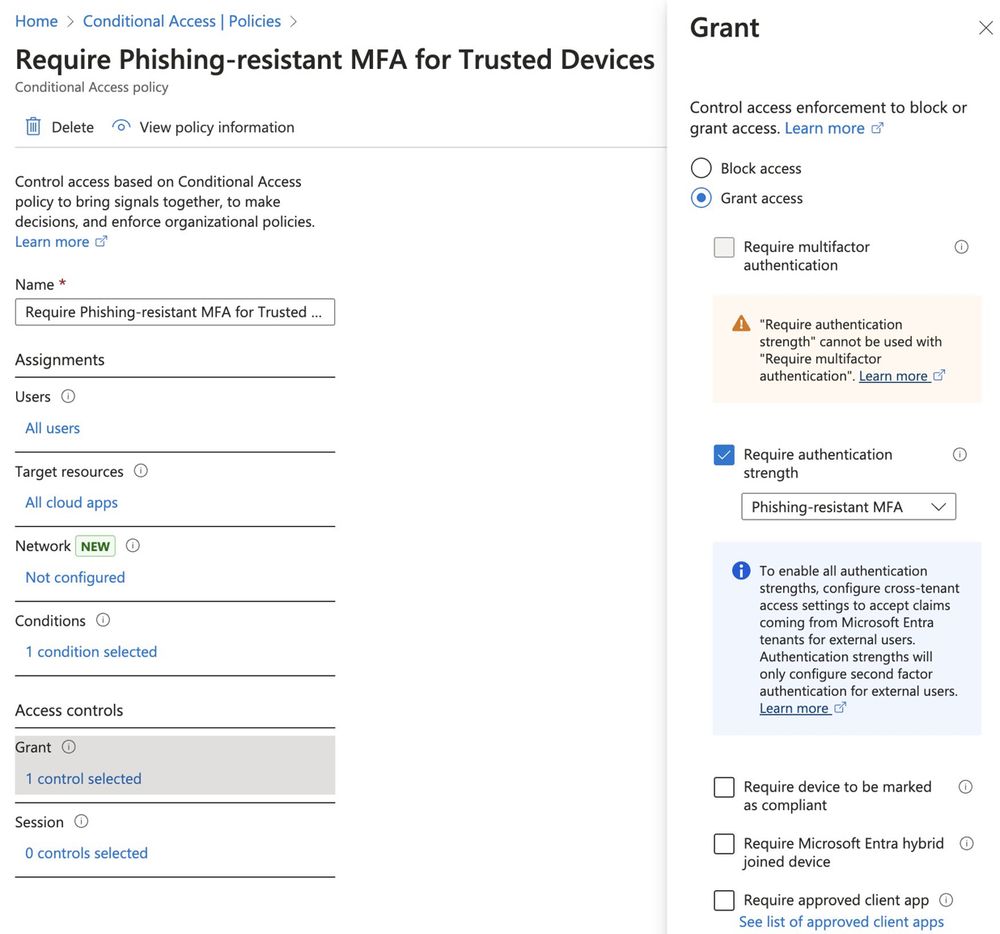Image resolution: width=1000 pixels, height=934 pixels.
Task: Click info icon beside Target resources
Action: [x=141, y=470]
